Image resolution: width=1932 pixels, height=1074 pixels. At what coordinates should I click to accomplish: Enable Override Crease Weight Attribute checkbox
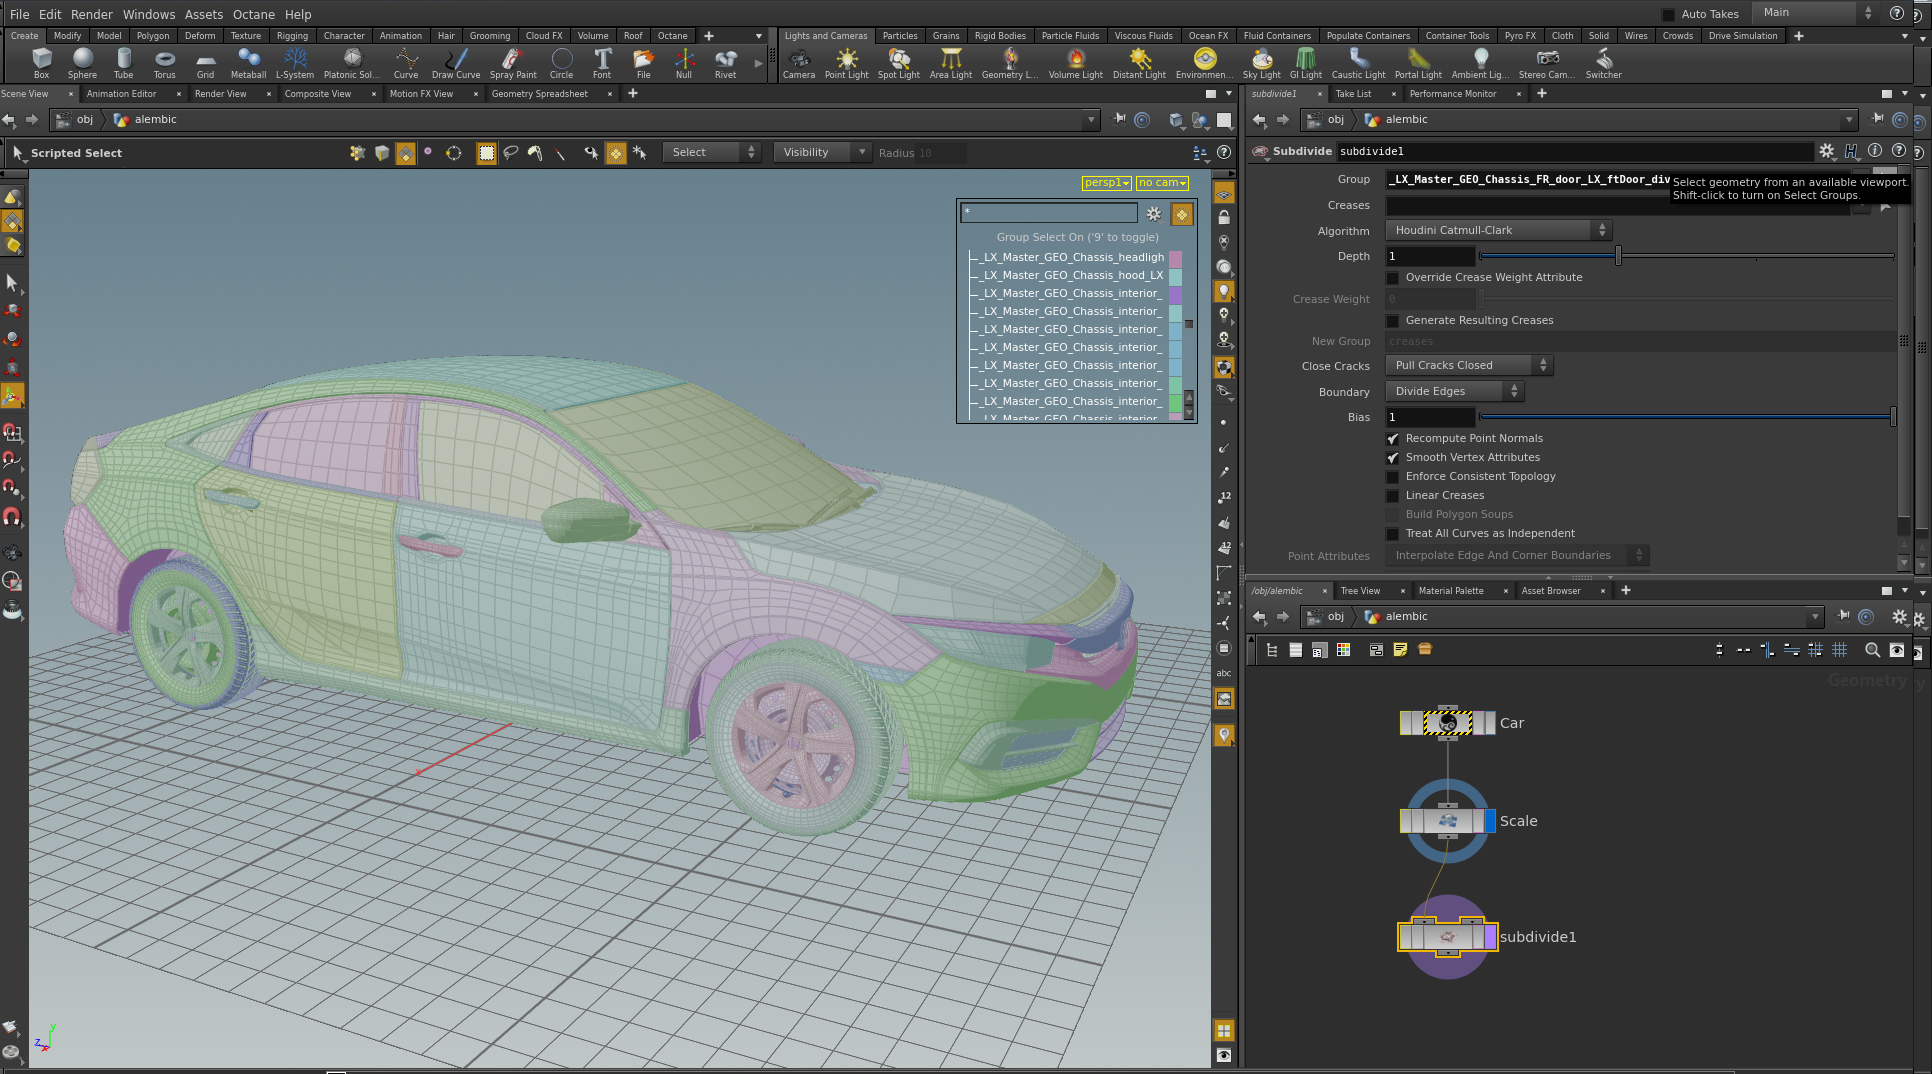pyautogui.click(x=1392, y=278)
